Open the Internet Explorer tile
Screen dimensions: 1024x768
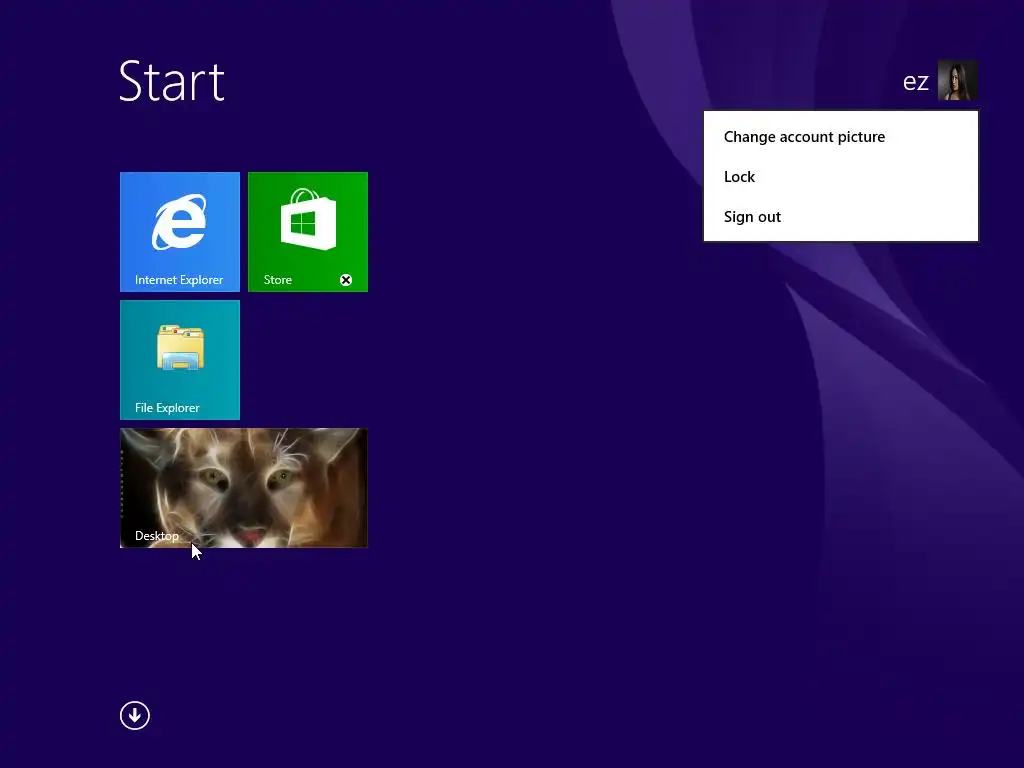tap(180, 232)
